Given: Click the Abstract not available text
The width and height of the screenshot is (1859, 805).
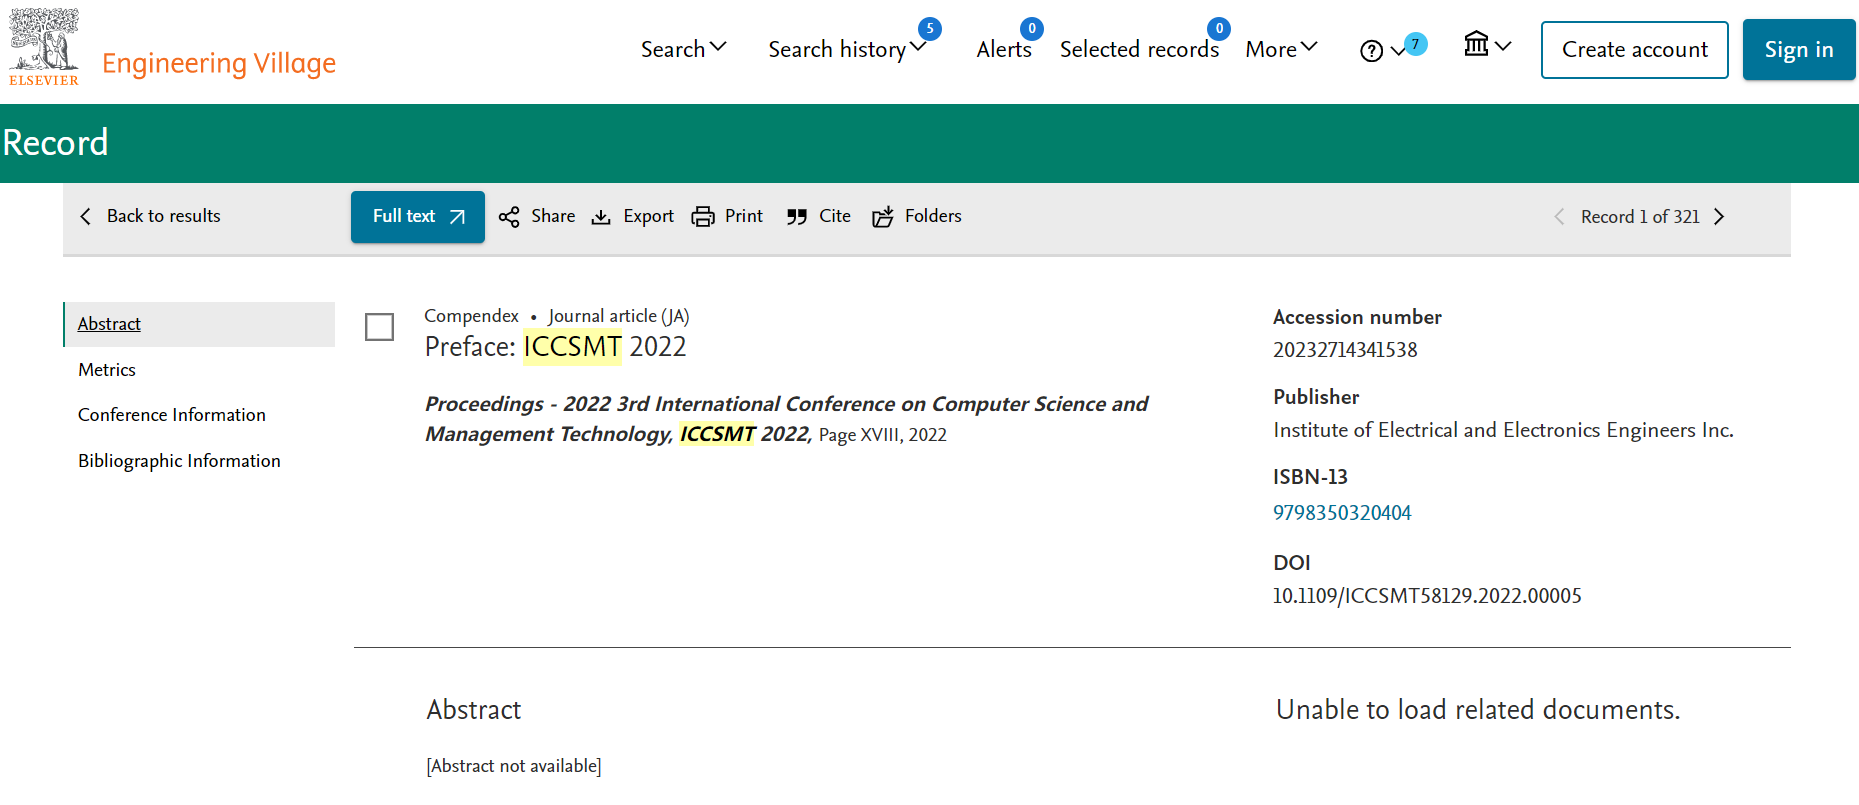Looking at the screenshot, I should click(x=514, y=766).
